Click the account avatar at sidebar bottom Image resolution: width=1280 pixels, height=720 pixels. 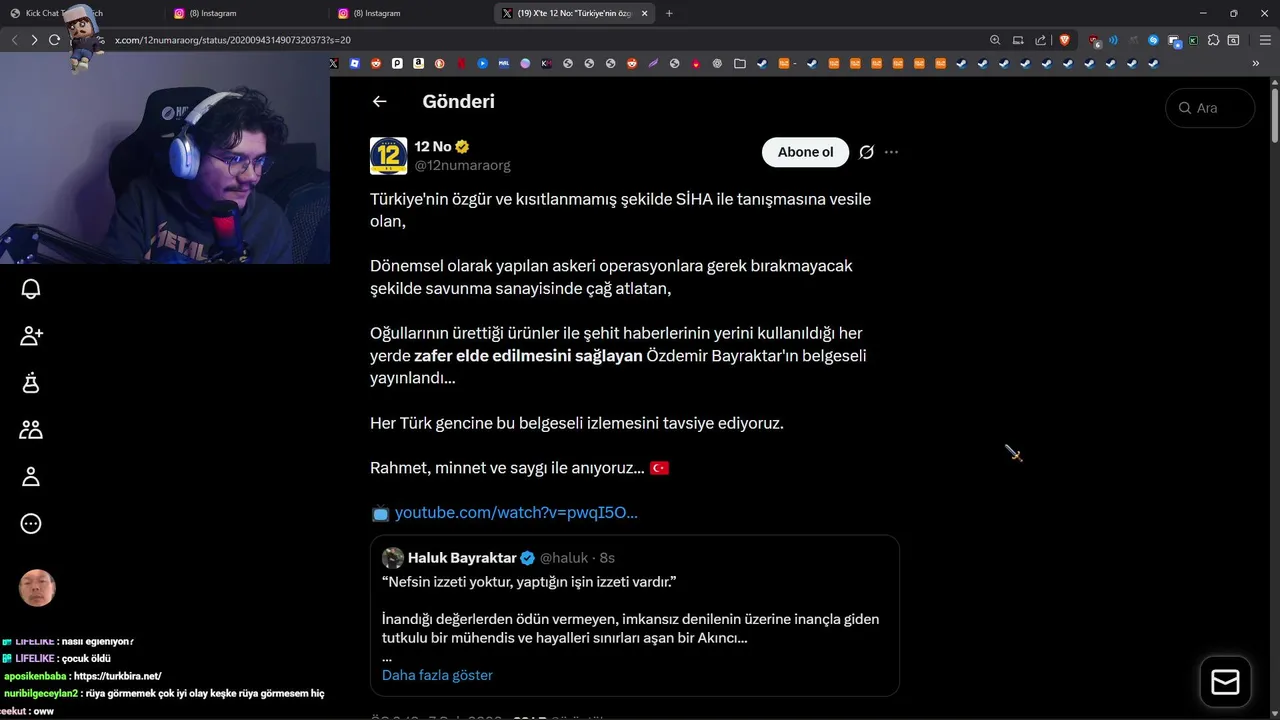[x=37, y=588]
